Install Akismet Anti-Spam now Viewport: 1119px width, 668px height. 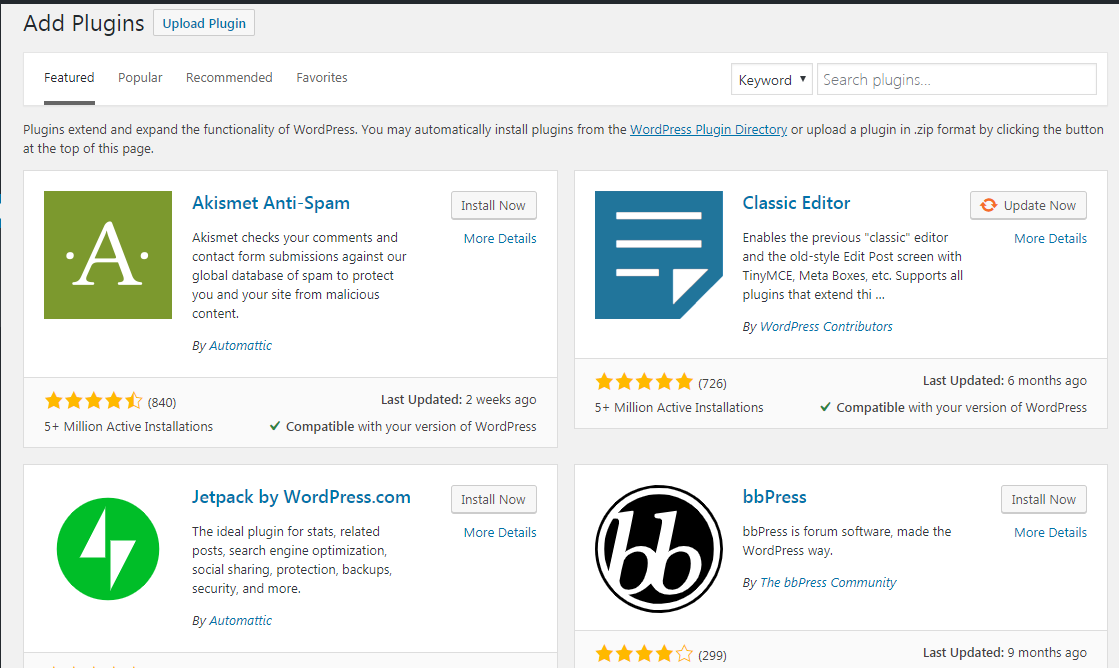493,206
